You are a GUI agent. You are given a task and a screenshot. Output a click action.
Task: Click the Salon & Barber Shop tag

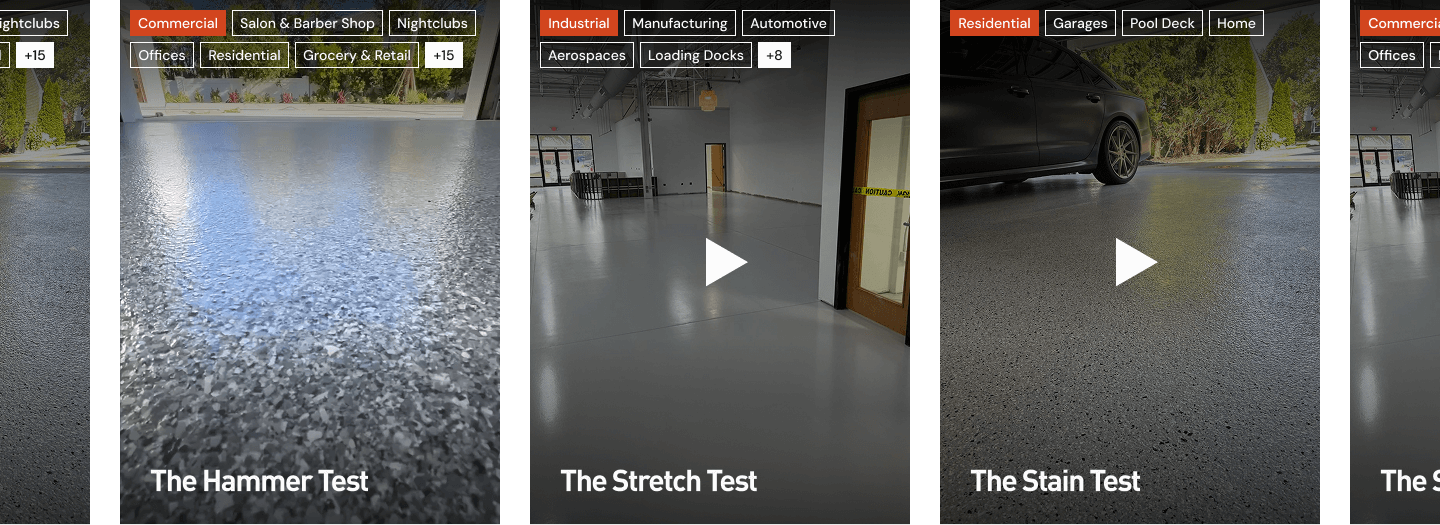[308, 23]
